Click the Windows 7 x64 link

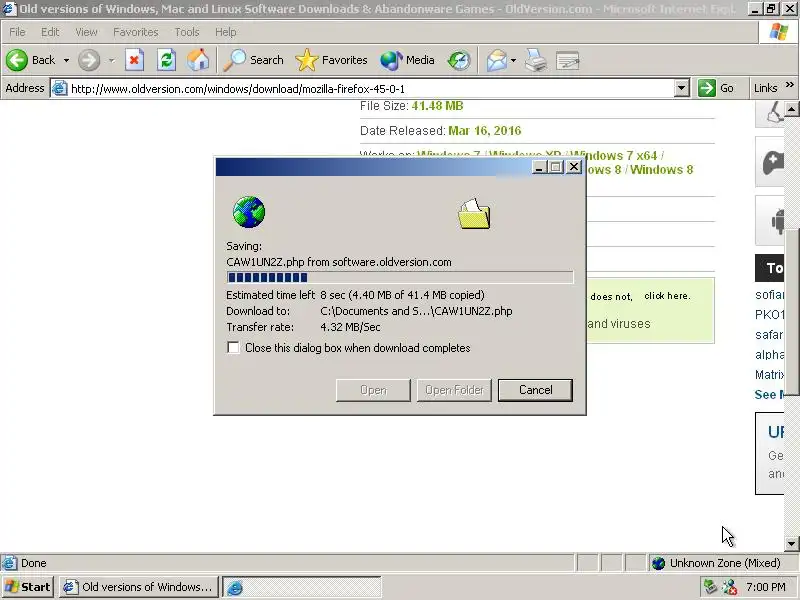[615, 156]
